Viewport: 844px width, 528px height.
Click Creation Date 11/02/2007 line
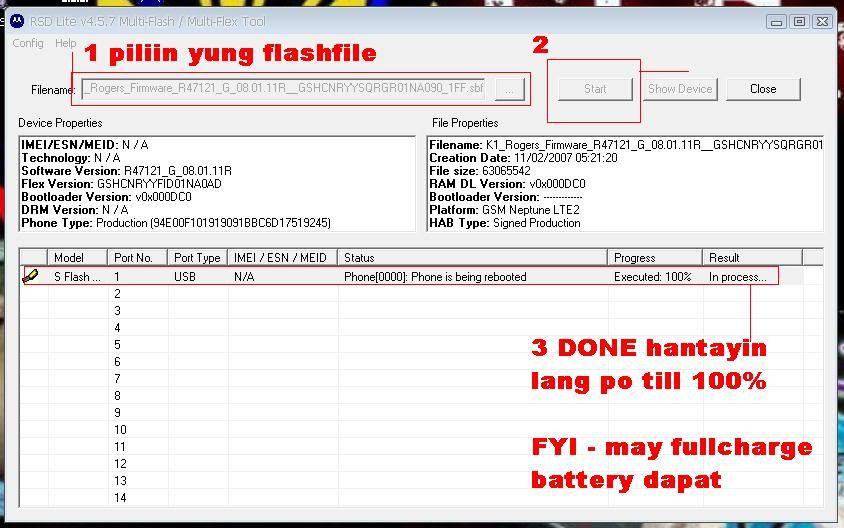click(x=523, y=158)
